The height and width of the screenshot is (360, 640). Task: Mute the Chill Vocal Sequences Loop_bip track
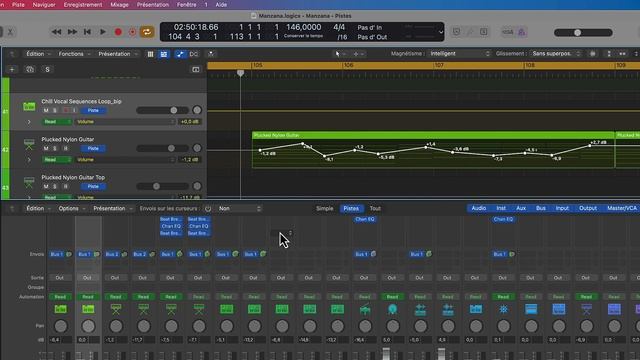pyautogui.click(x=46, y=111)
